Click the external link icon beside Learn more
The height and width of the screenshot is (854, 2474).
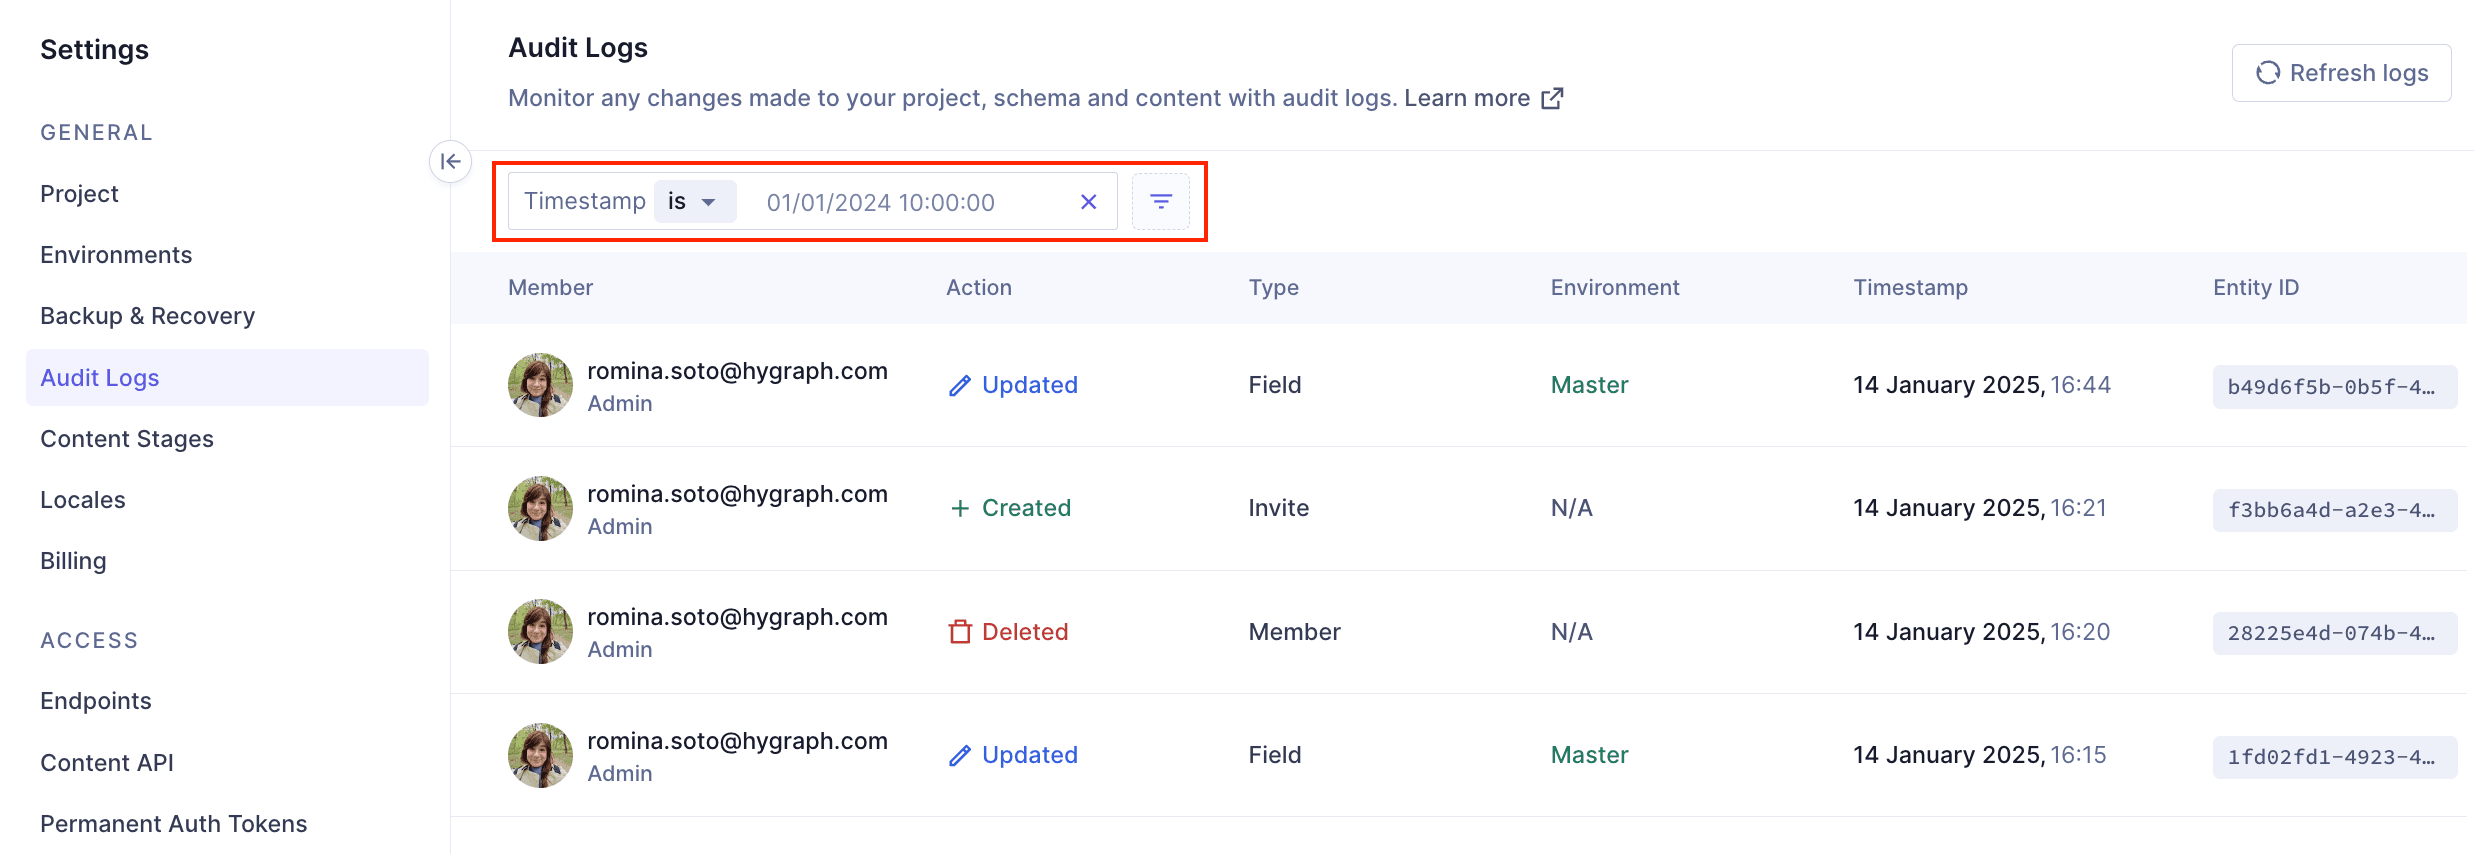click(x=1552, y=98)
